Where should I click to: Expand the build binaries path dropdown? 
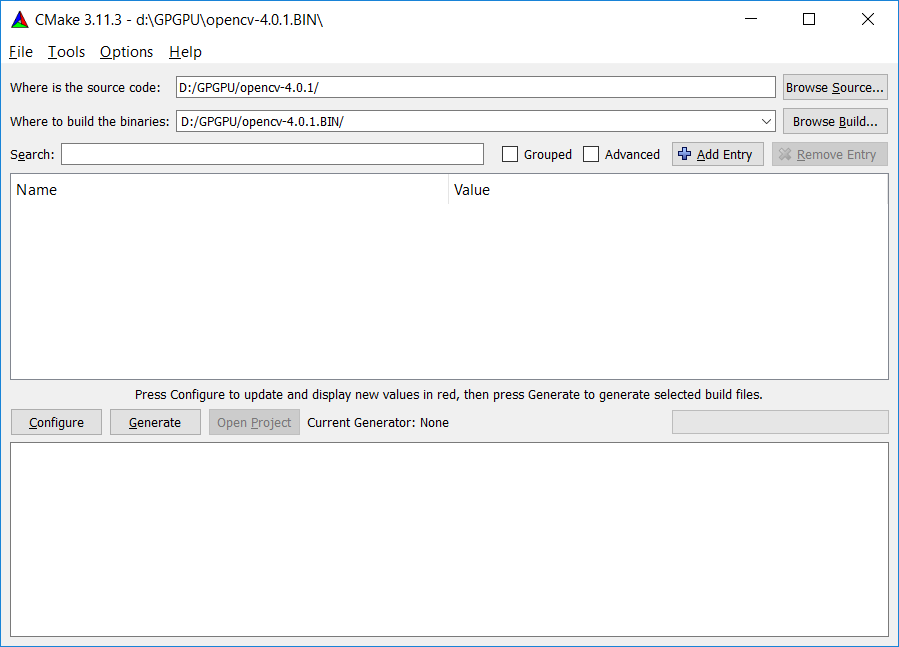coord(766,122)
